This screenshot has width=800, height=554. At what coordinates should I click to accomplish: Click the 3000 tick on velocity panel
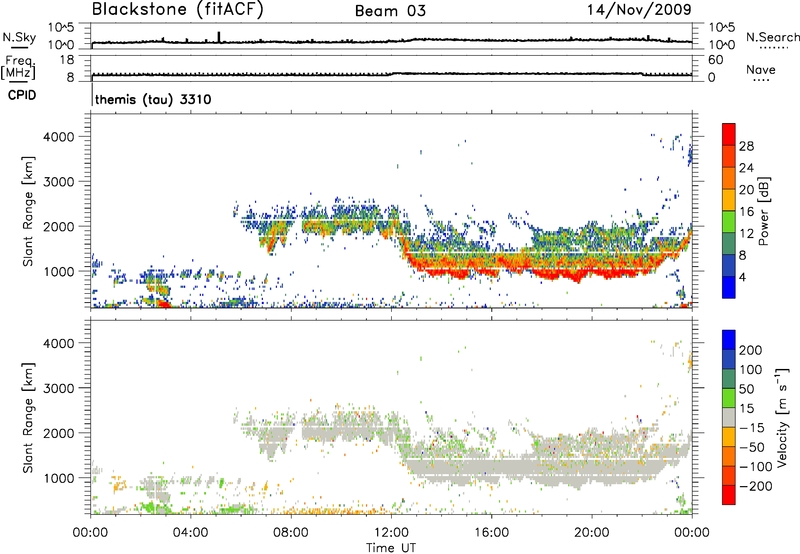(x=58, y=388)
